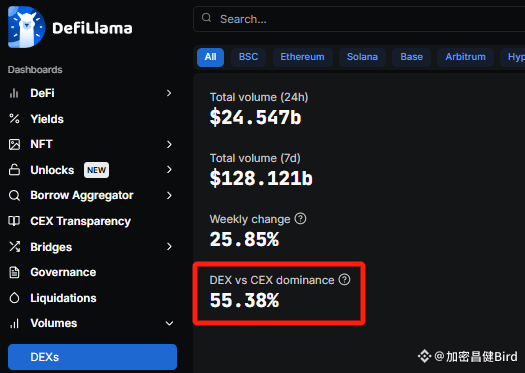Select the Ethereum chain filter
This screenshot has height=373, width=525.
[302, 57]
